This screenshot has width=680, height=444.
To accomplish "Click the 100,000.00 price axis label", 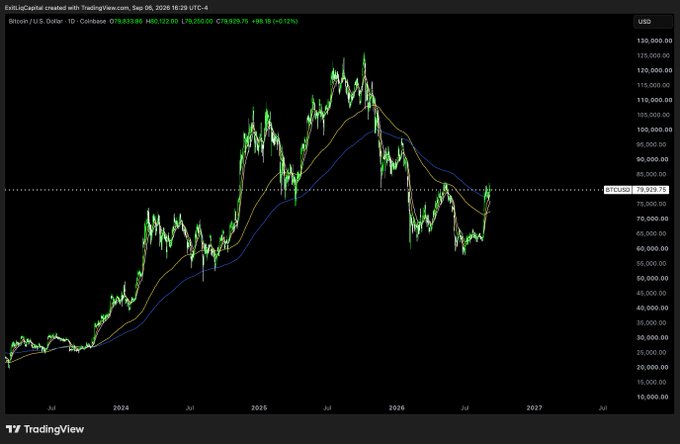I will (x=654, y=130).
